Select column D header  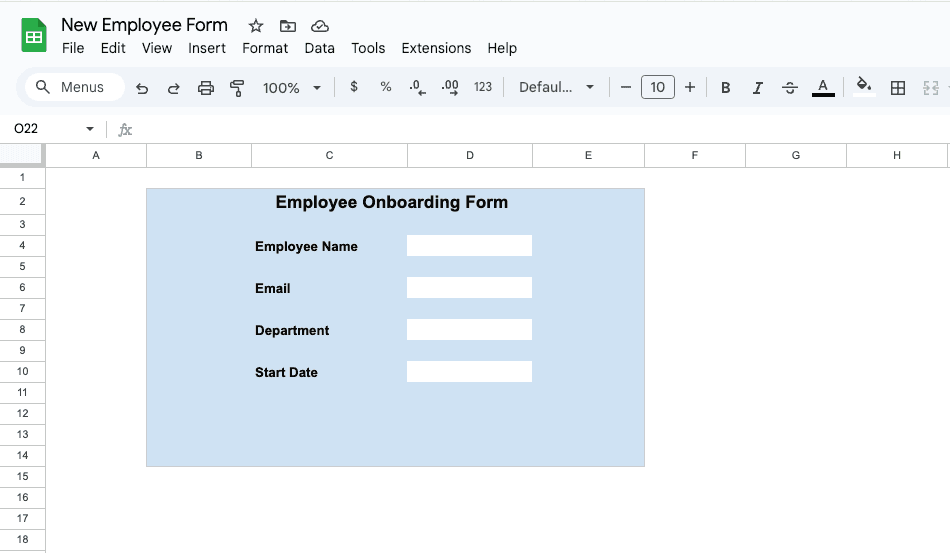pos(470,156)
